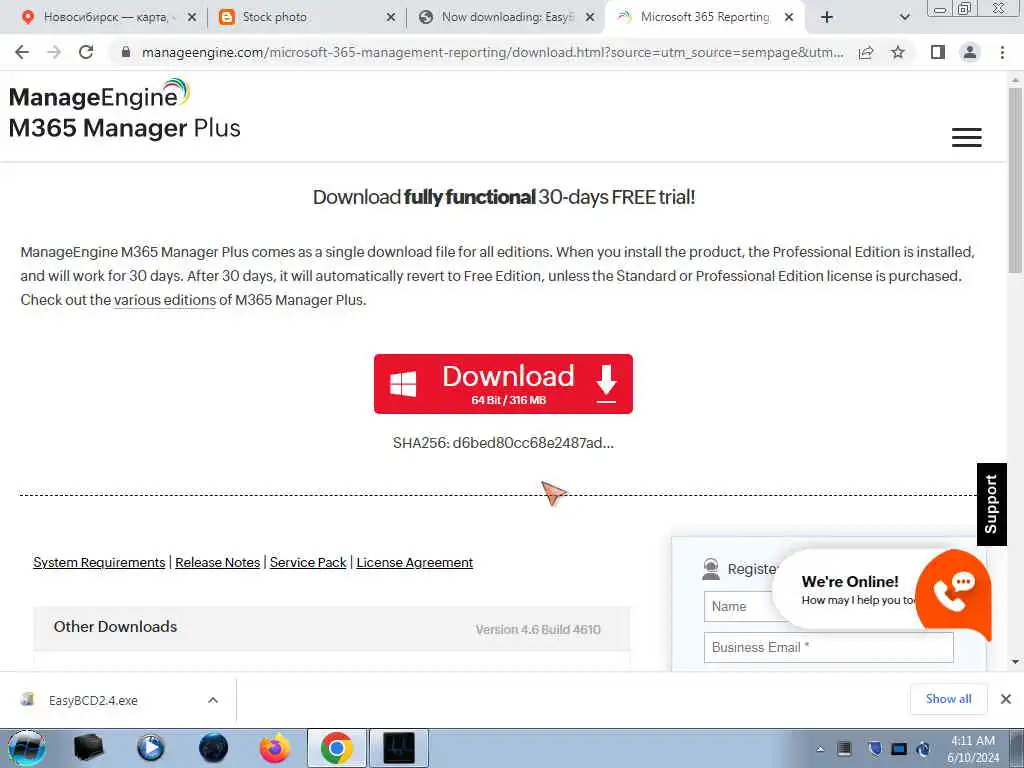Click the security shield tray icon

pyautogui.click(x=874, y=749)
